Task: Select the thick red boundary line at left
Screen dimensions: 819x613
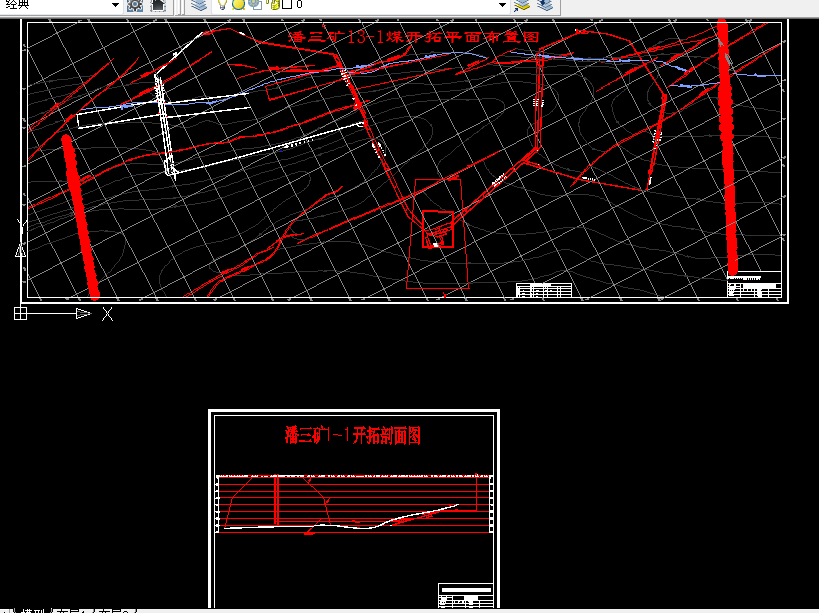Action: coord(80,218)
